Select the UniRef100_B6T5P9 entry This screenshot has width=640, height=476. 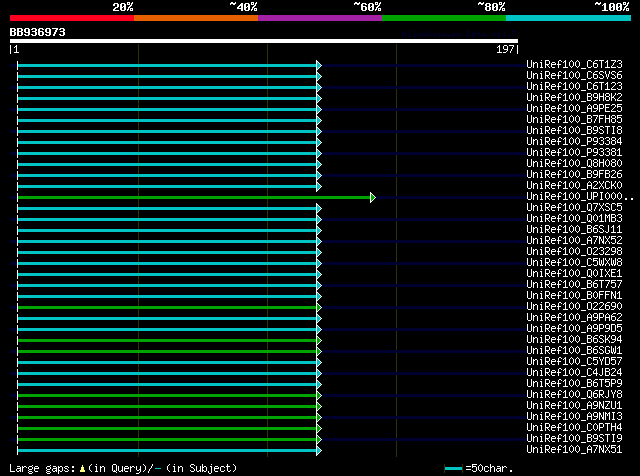(574, 384)
